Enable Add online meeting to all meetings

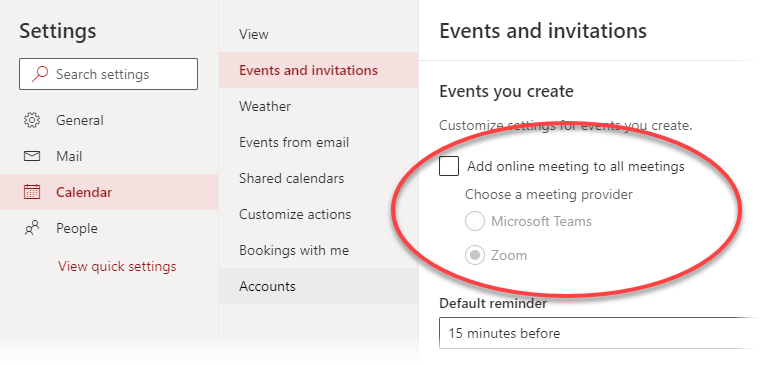tap(449, 166)
